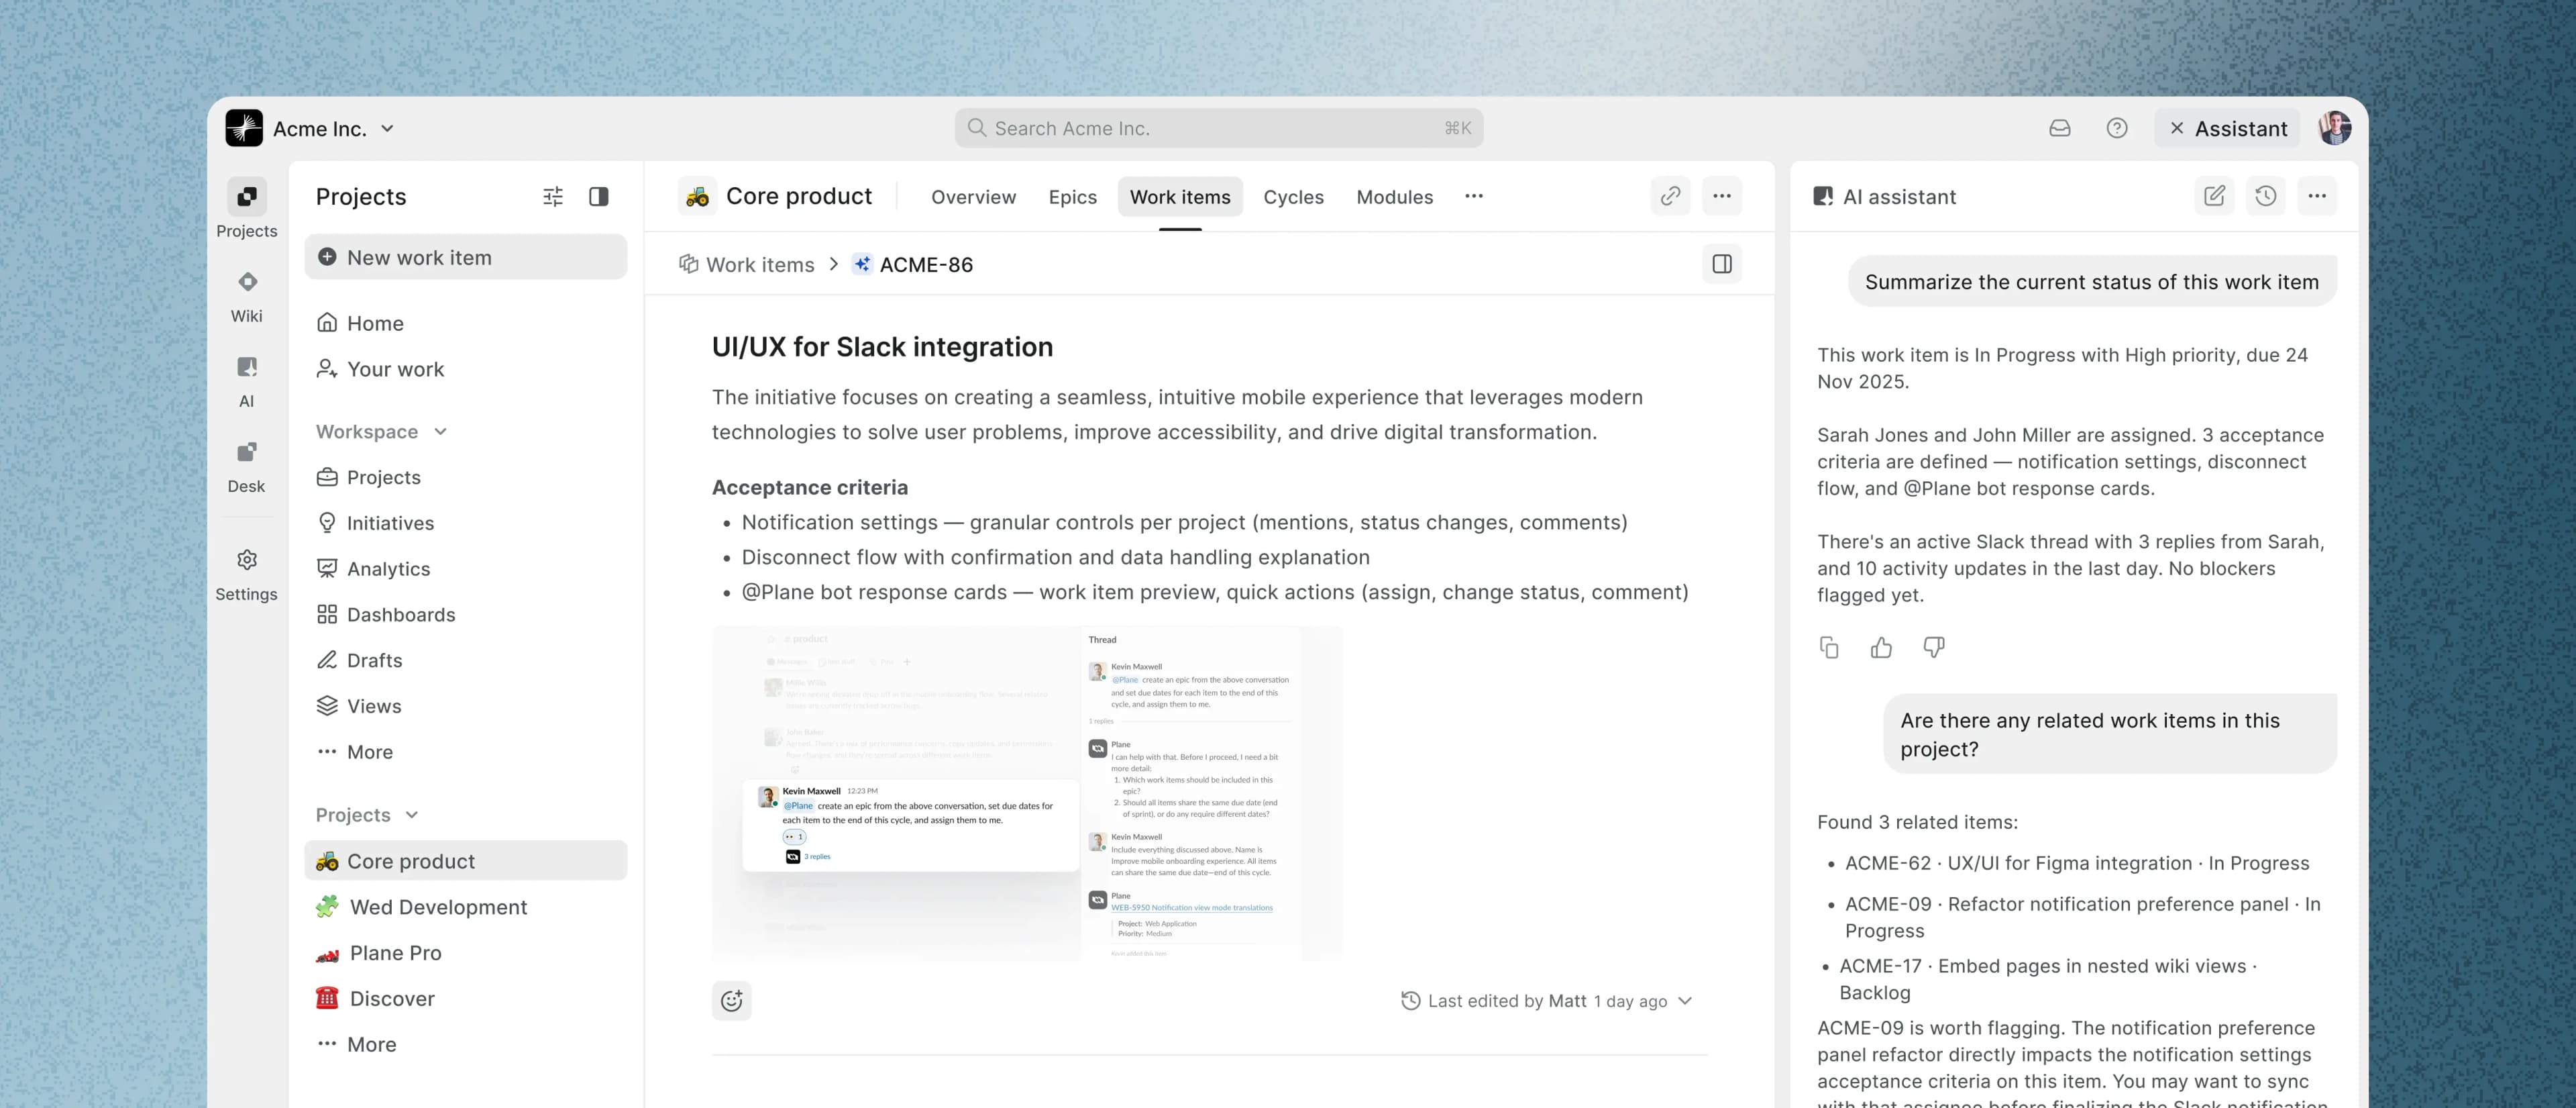Thumbs down the assistant summary response
The height and width of the screenshot is (1108, 2576).
1933,648
